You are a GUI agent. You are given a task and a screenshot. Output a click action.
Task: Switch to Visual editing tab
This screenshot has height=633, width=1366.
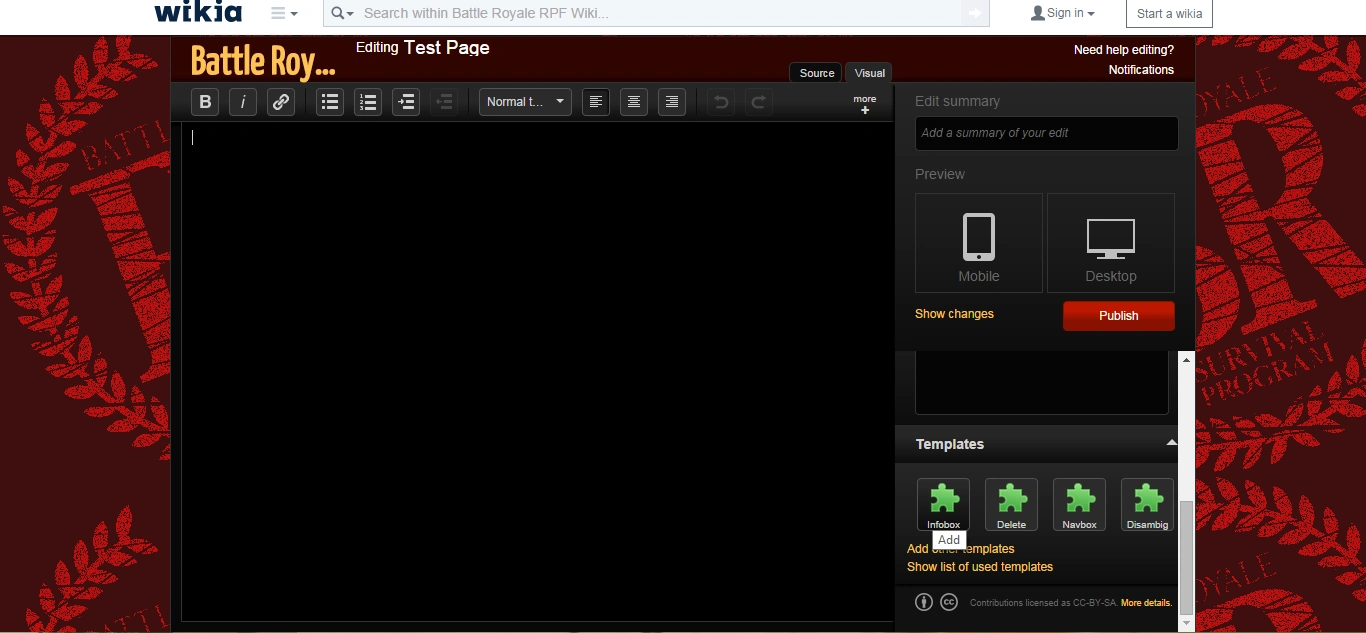point(869,73)
